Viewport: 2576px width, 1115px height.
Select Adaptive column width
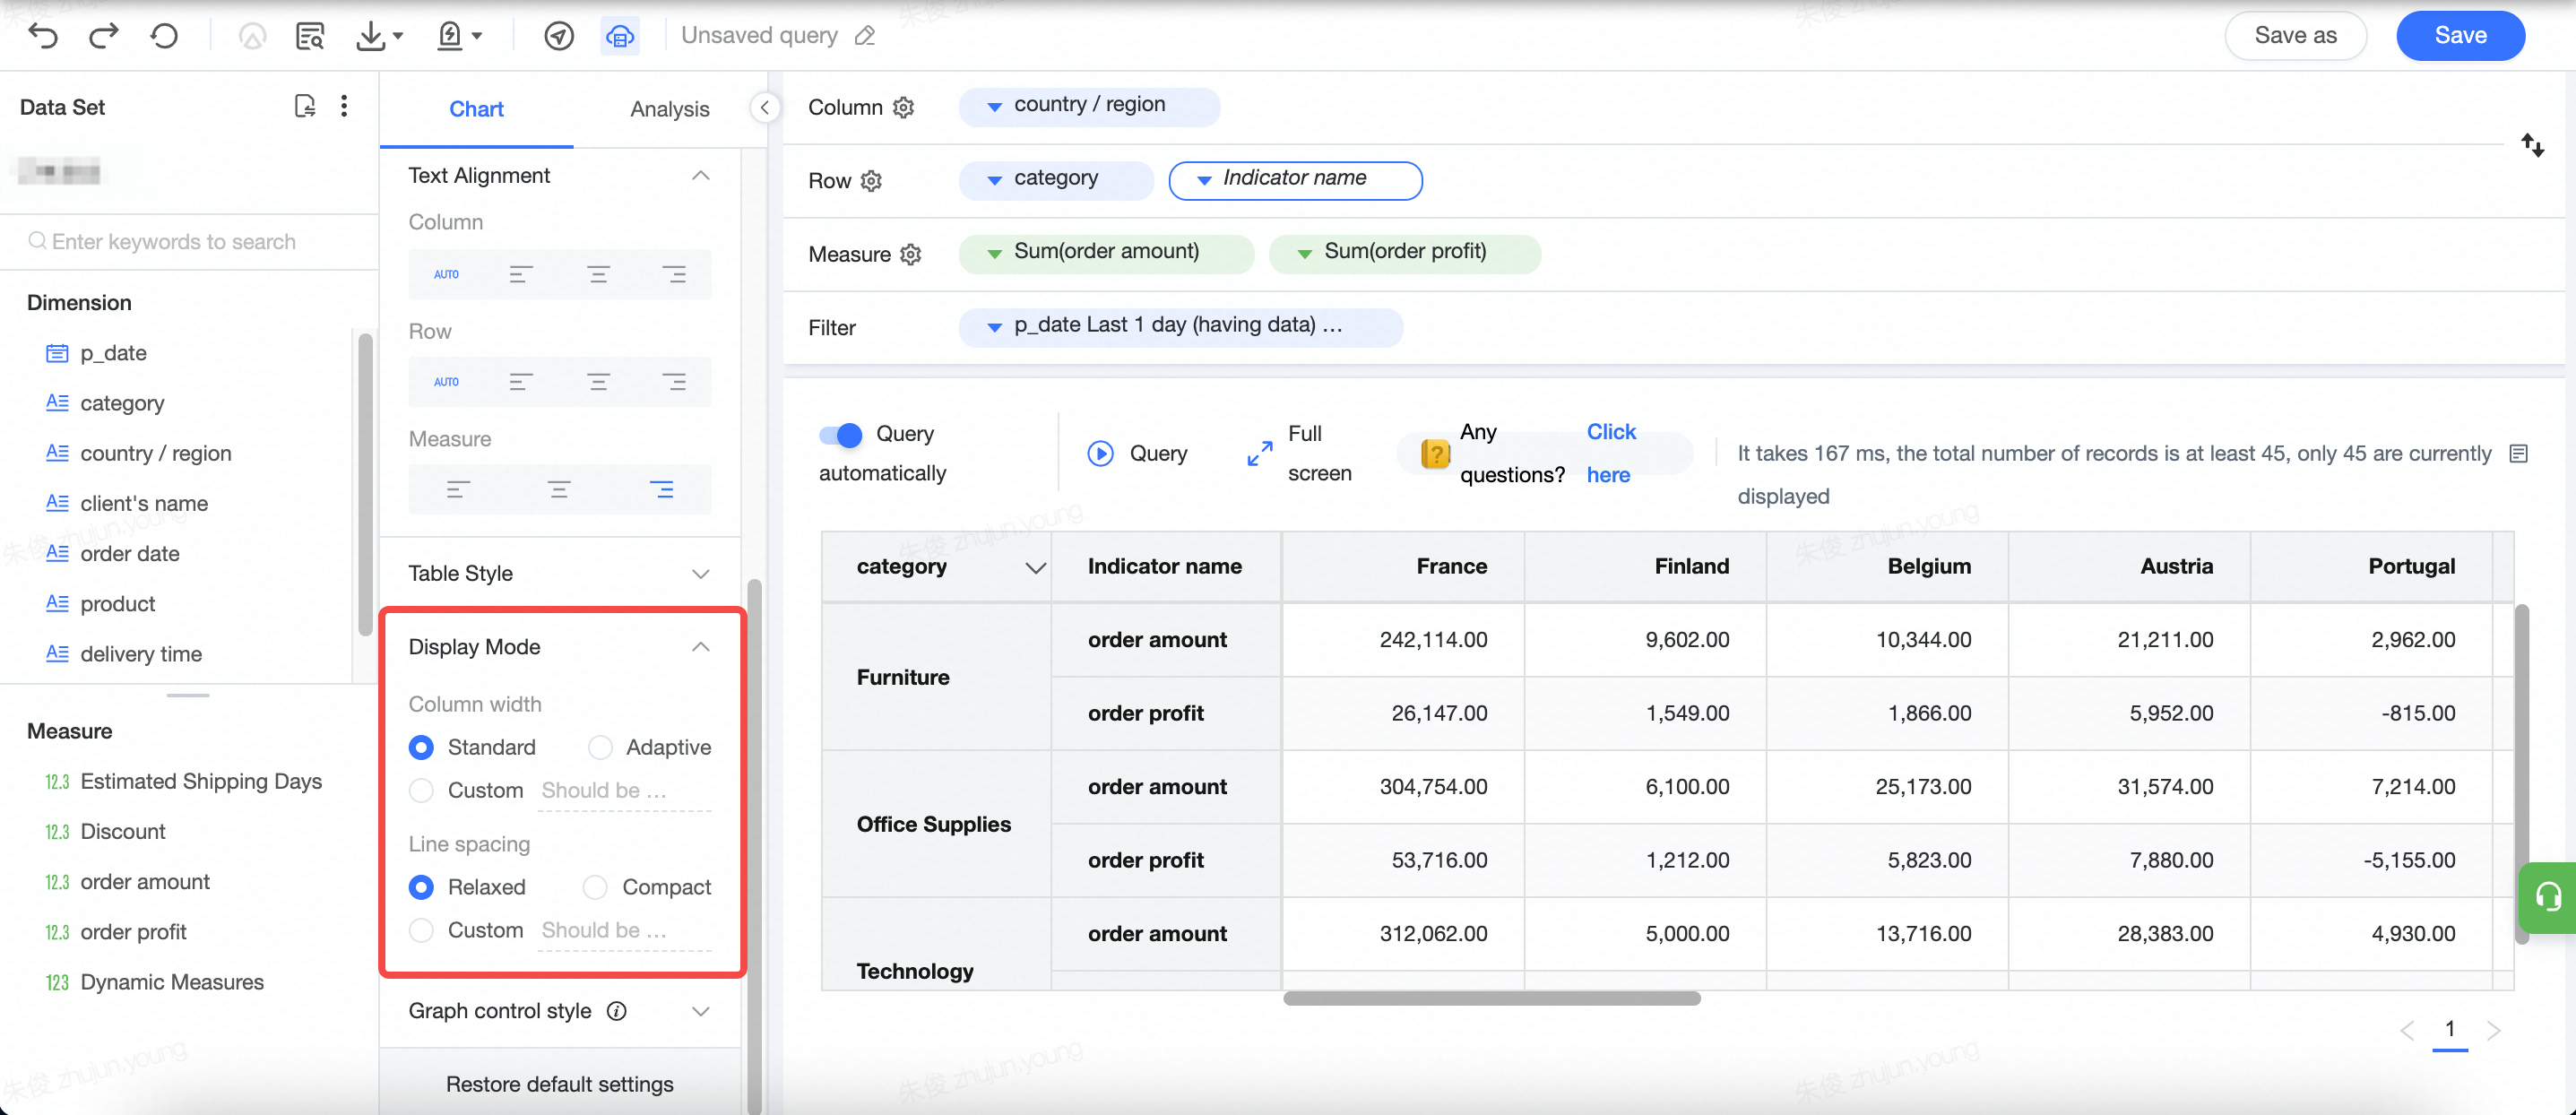click(x=600, y=747)
